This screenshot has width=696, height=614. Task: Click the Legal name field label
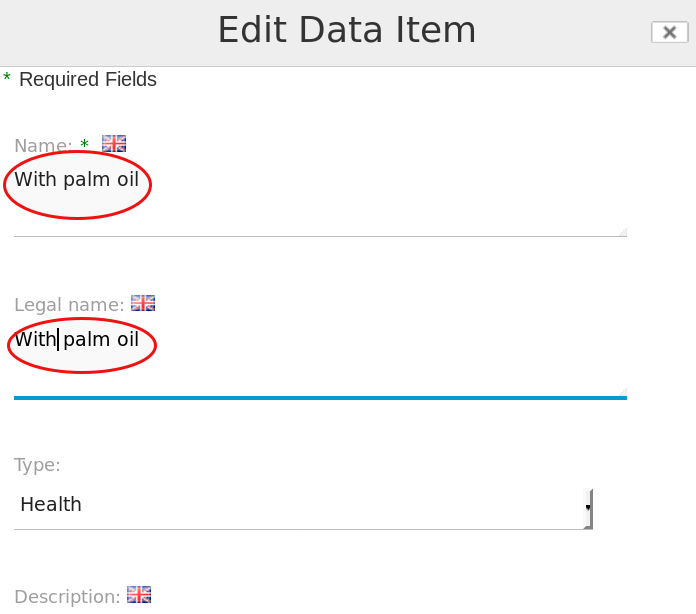coord(69,305)
